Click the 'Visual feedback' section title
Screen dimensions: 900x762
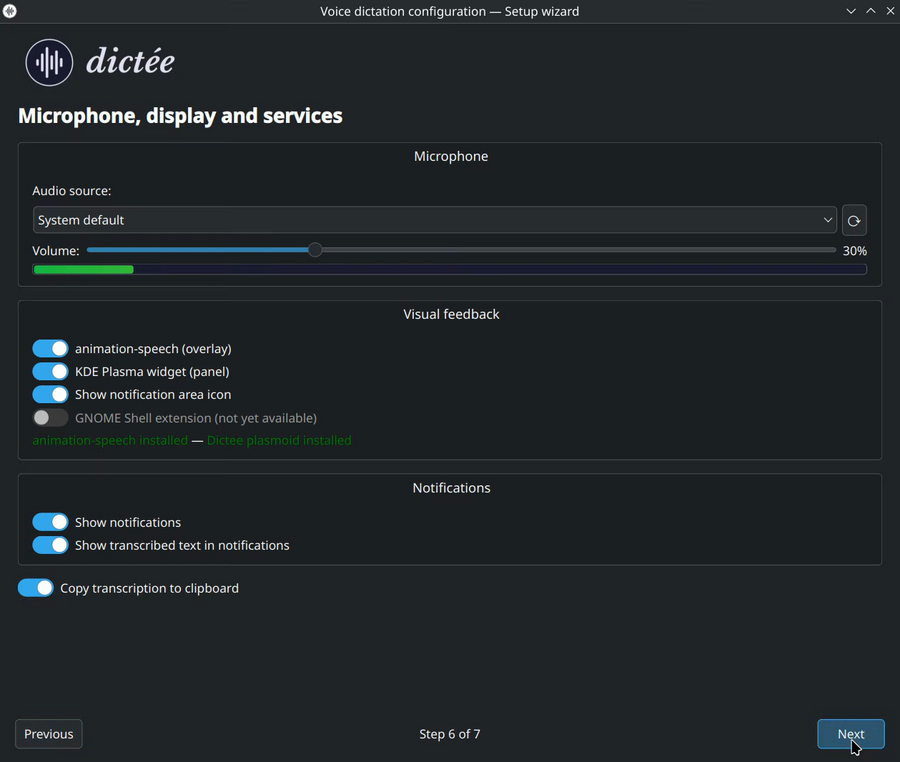(x=451, y=314)
